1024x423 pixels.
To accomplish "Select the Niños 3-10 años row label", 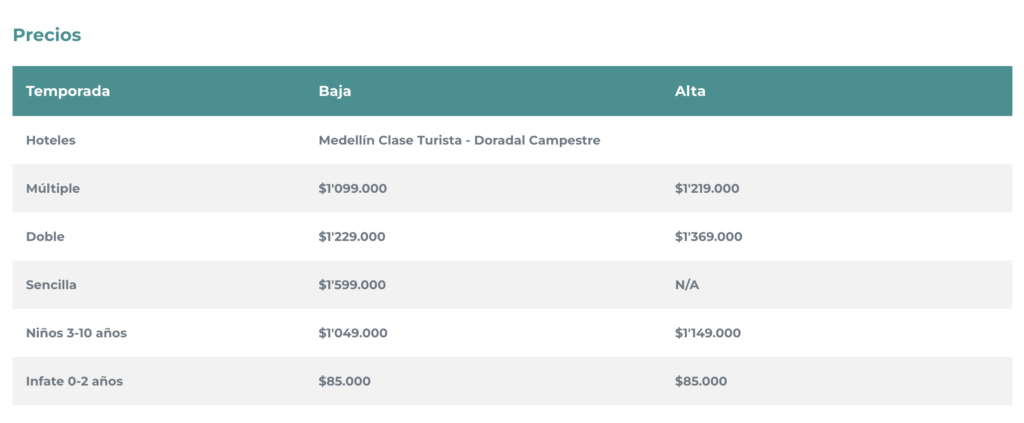I will click(76, 333).
